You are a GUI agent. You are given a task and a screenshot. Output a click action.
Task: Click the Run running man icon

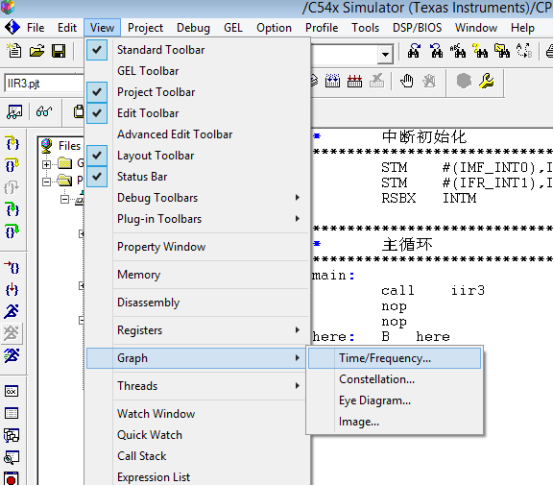tap(11, 311)
